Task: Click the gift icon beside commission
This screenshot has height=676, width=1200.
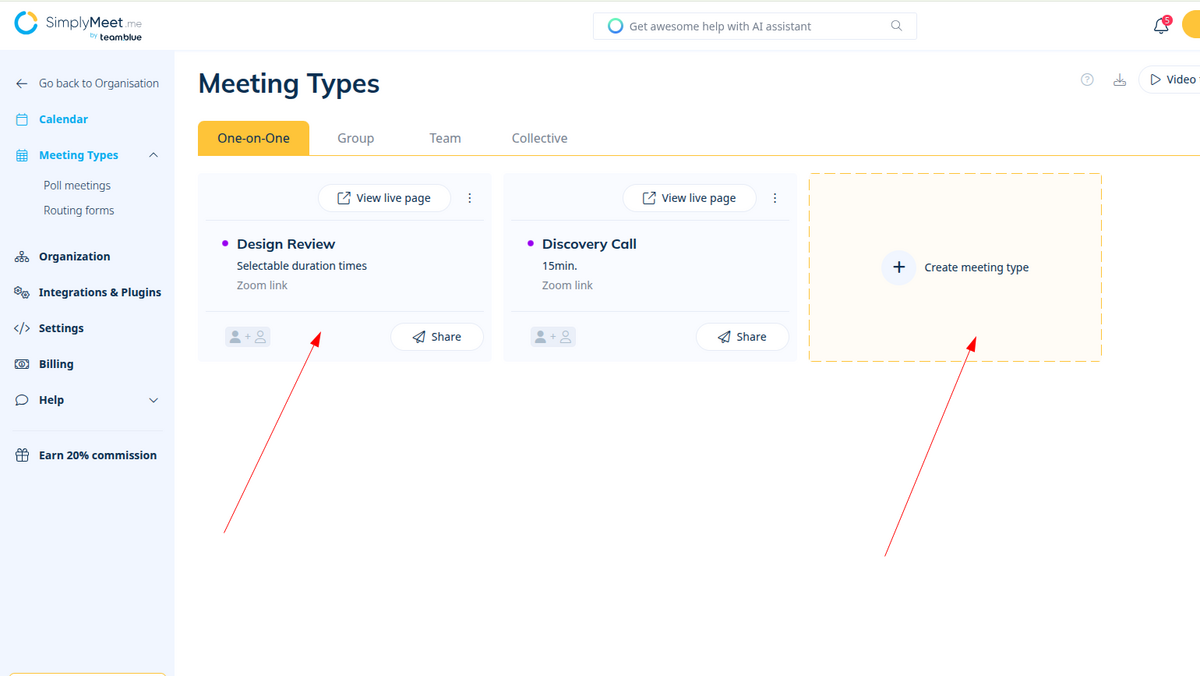Action: tap(22, 456)
